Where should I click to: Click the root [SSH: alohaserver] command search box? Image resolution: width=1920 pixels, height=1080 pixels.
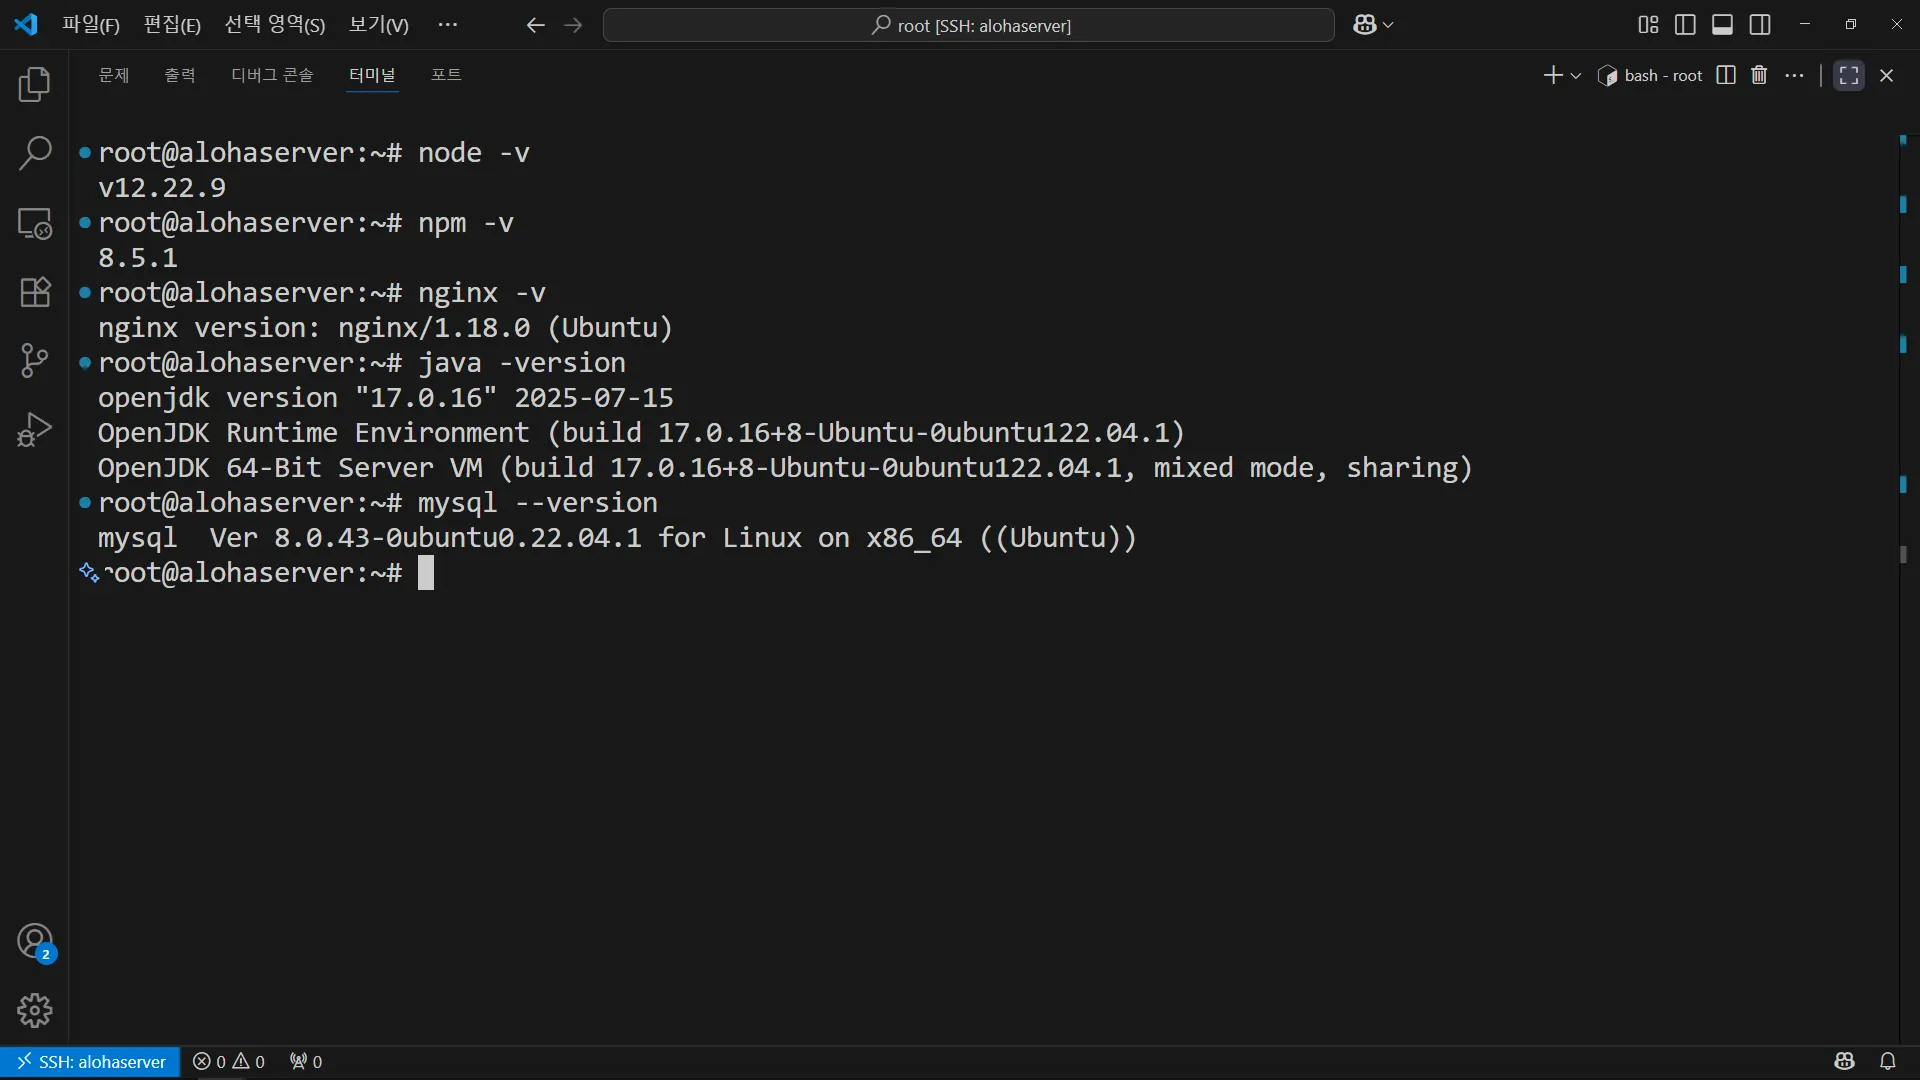968,25
